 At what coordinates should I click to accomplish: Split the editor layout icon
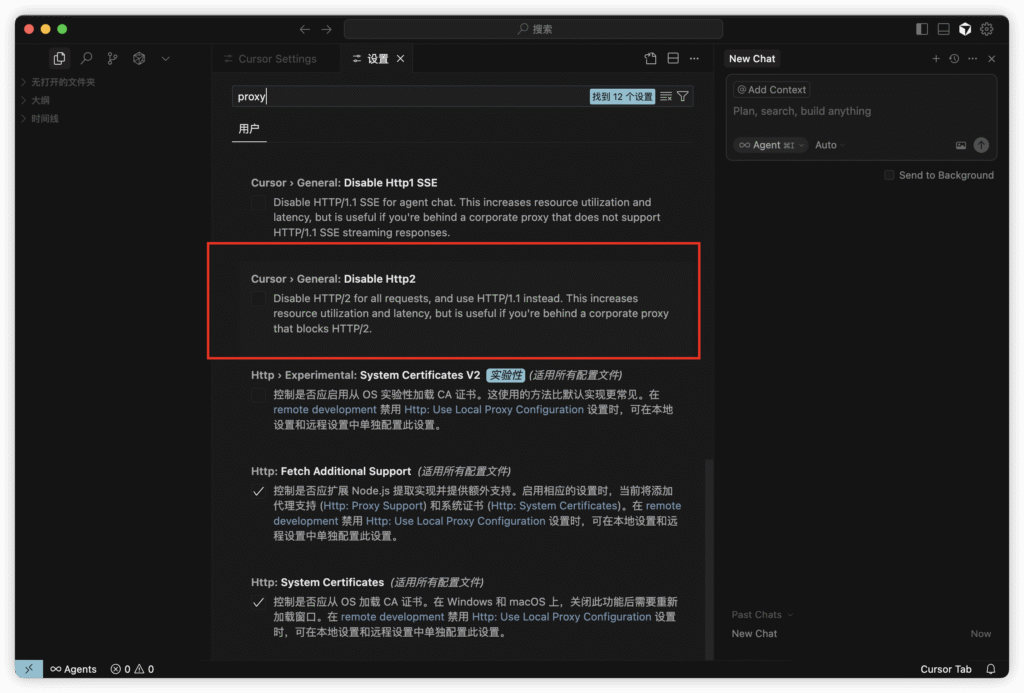[673, 59]
